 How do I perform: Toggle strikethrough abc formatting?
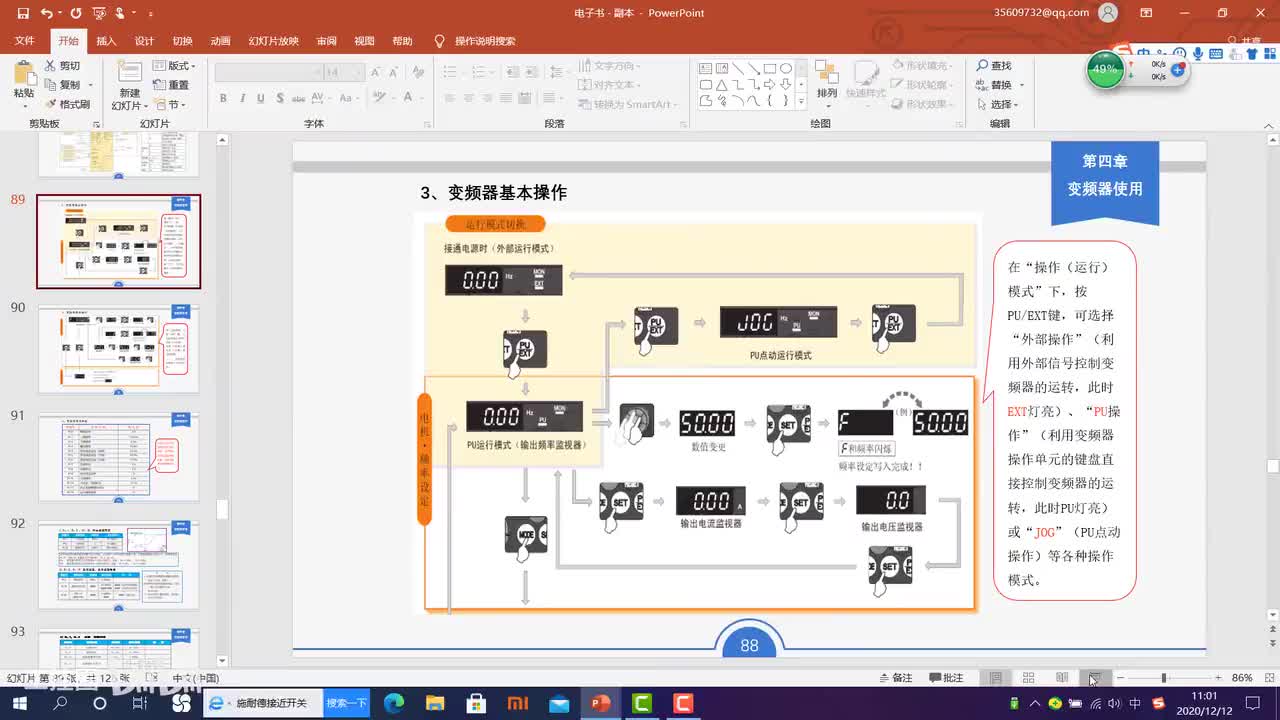tap(299, 98)
